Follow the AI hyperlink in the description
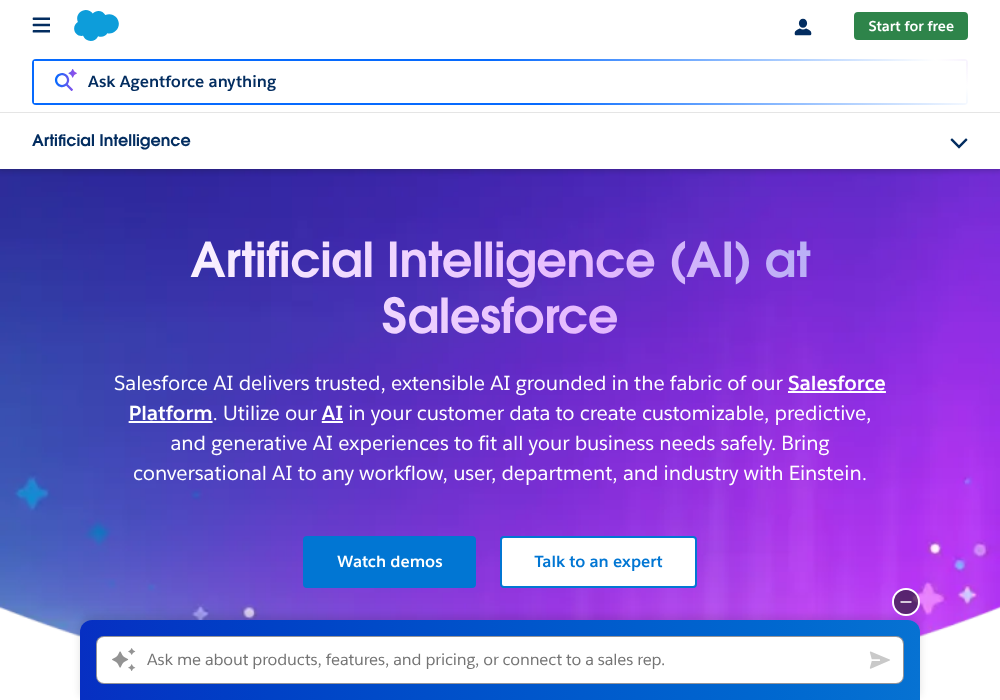Screen dimensions: 1000x700 click(332, 412)
